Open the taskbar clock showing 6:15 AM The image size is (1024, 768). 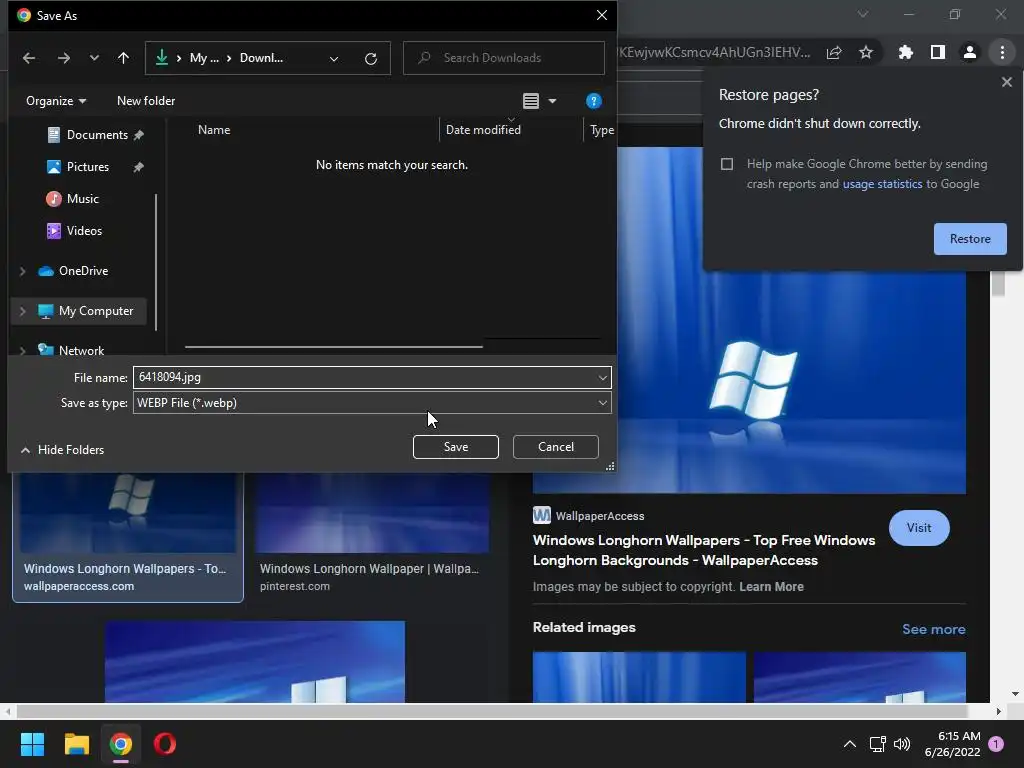click(953, 744)
